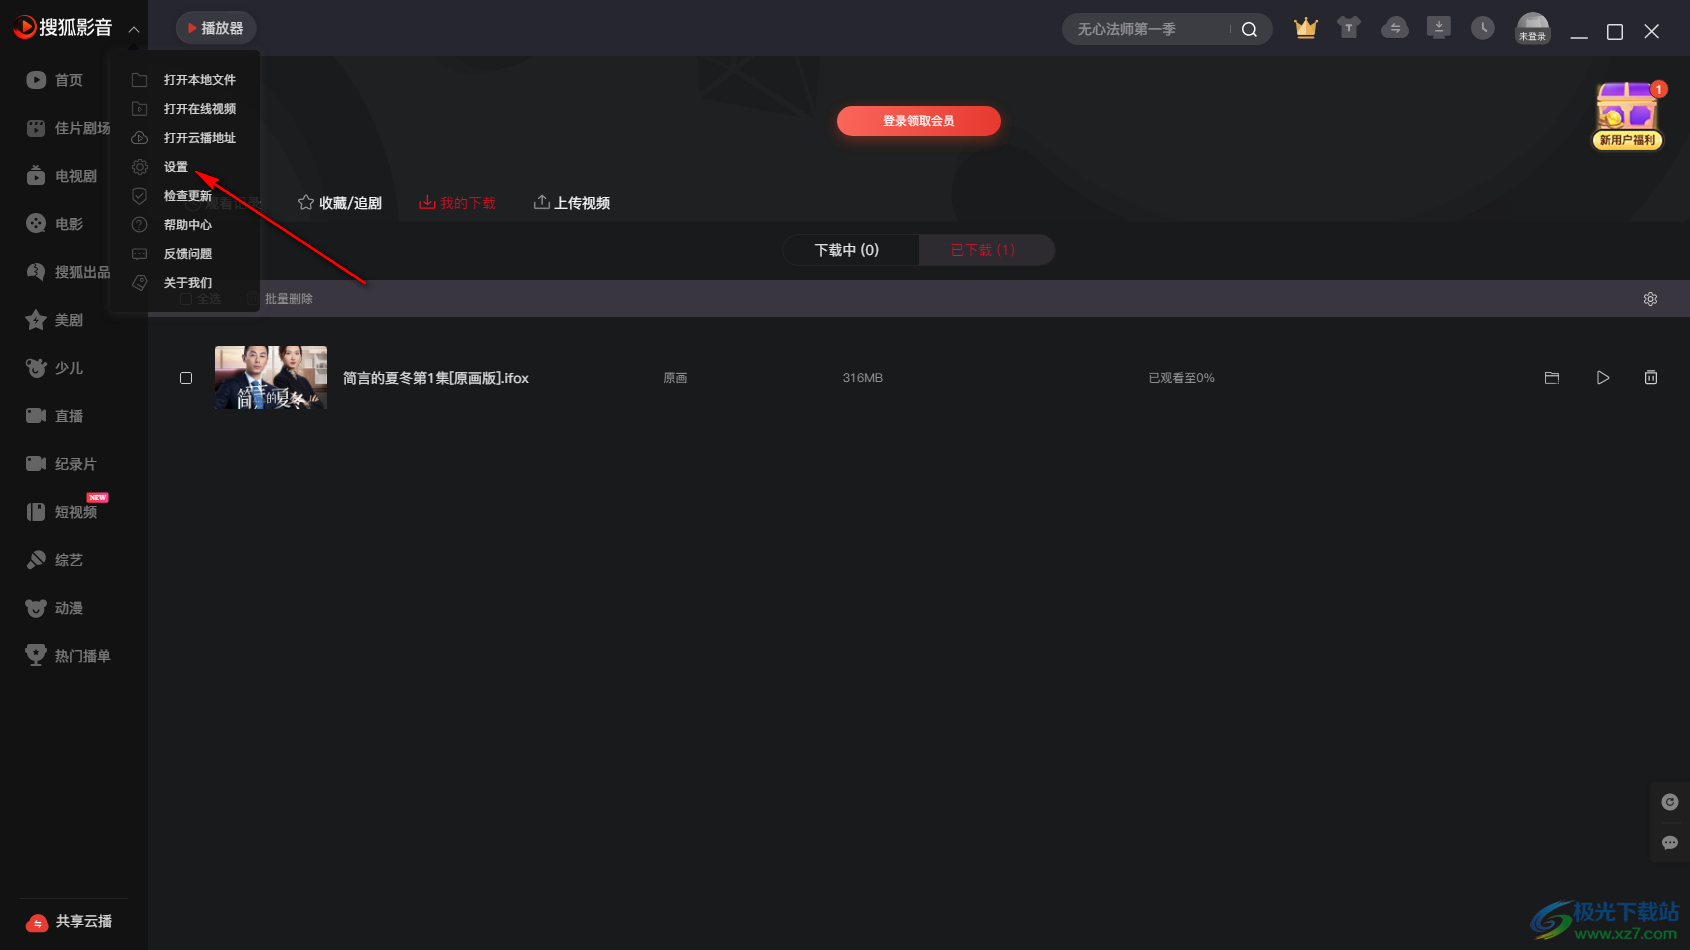This screenshot has height=950, width=1690.
Task: Open 共享云播 at sidebar bottom
Action: [69, 922]
